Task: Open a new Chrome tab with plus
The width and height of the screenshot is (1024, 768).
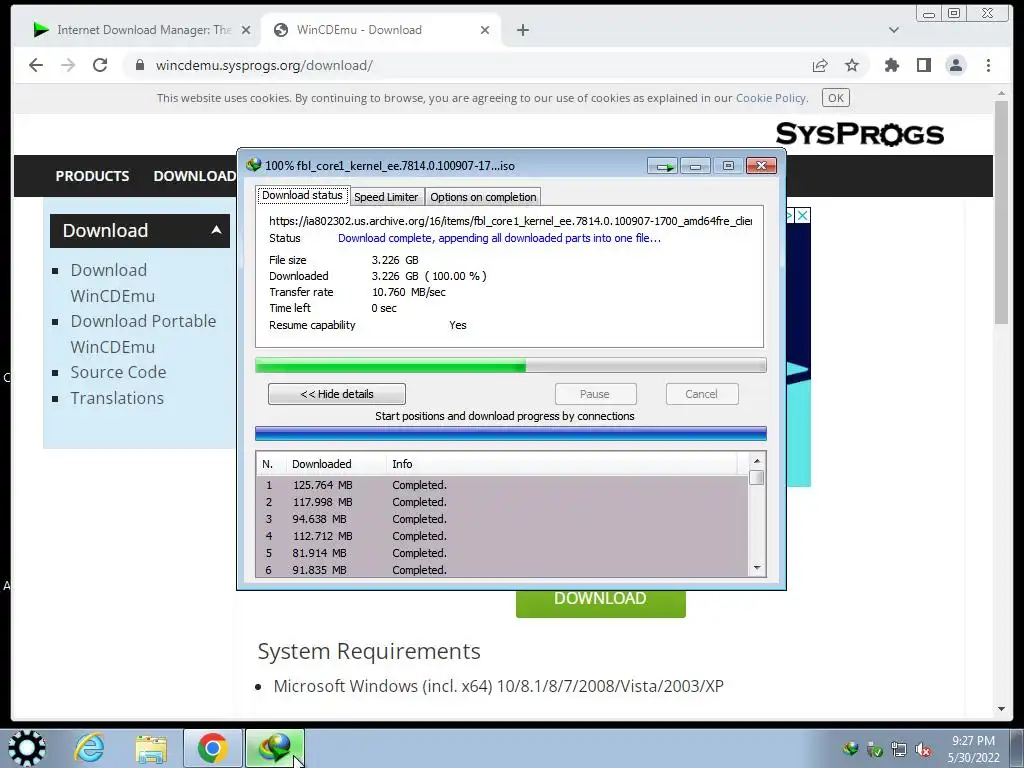Action: (x=522, y=30)
